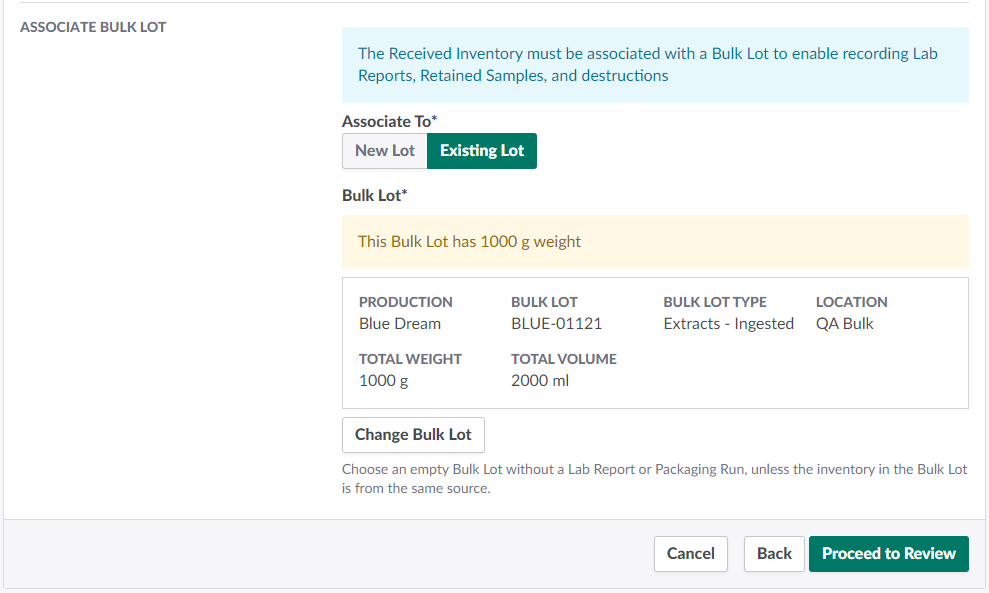Viewport: 989px width, 593px height.
Task: Click the QA Bulk location value
Action: pyautogui.click(x=844, y=323)
